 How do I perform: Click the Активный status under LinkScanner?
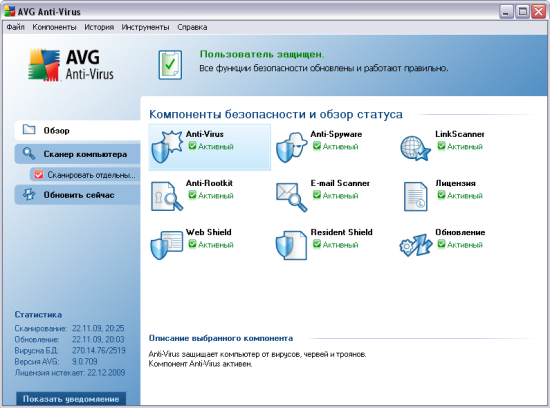(460, 146)
